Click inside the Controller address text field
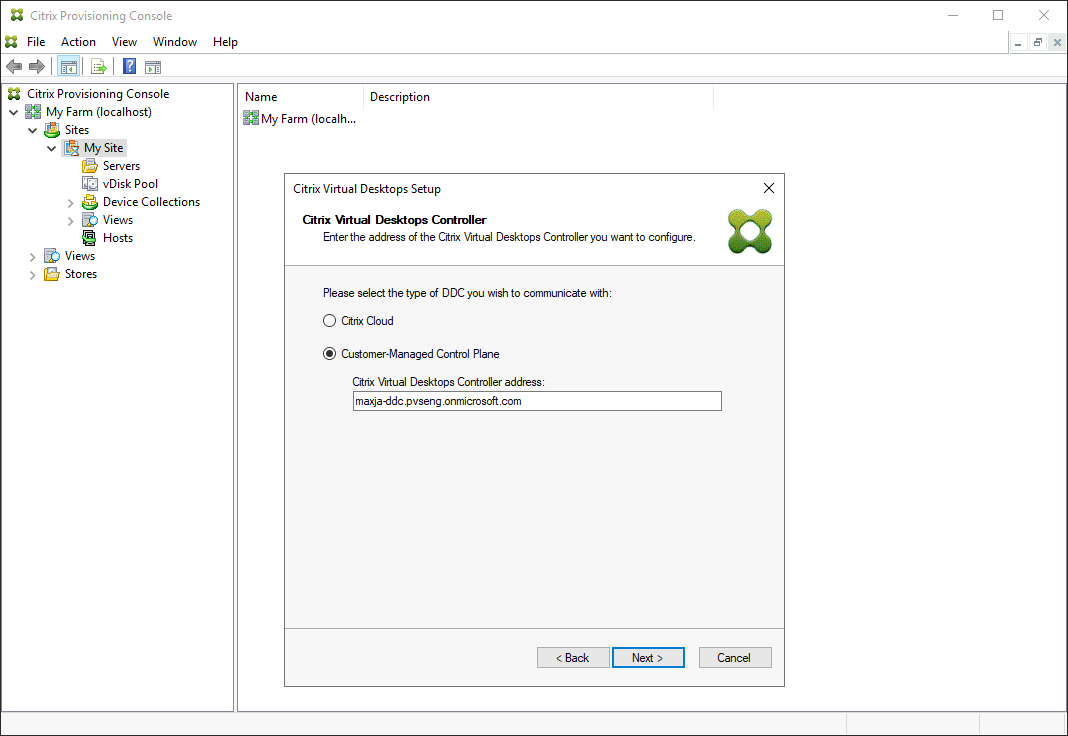 point(537,400)
